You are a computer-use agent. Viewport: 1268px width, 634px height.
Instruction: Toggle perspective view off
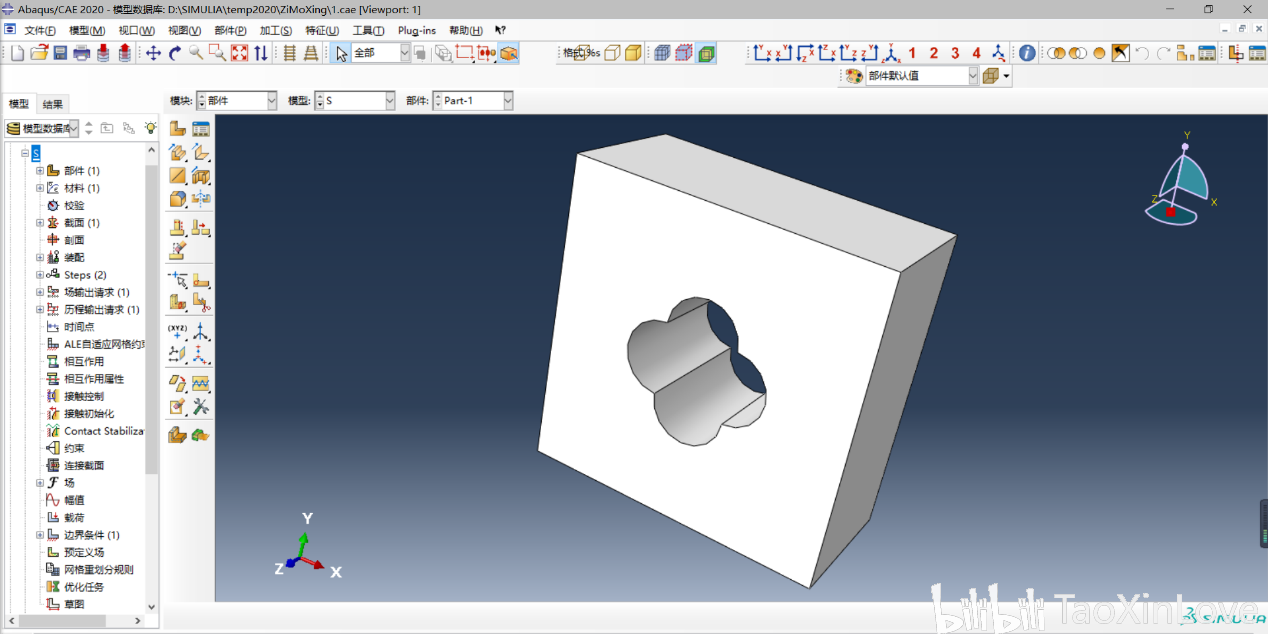pos(290,53)
